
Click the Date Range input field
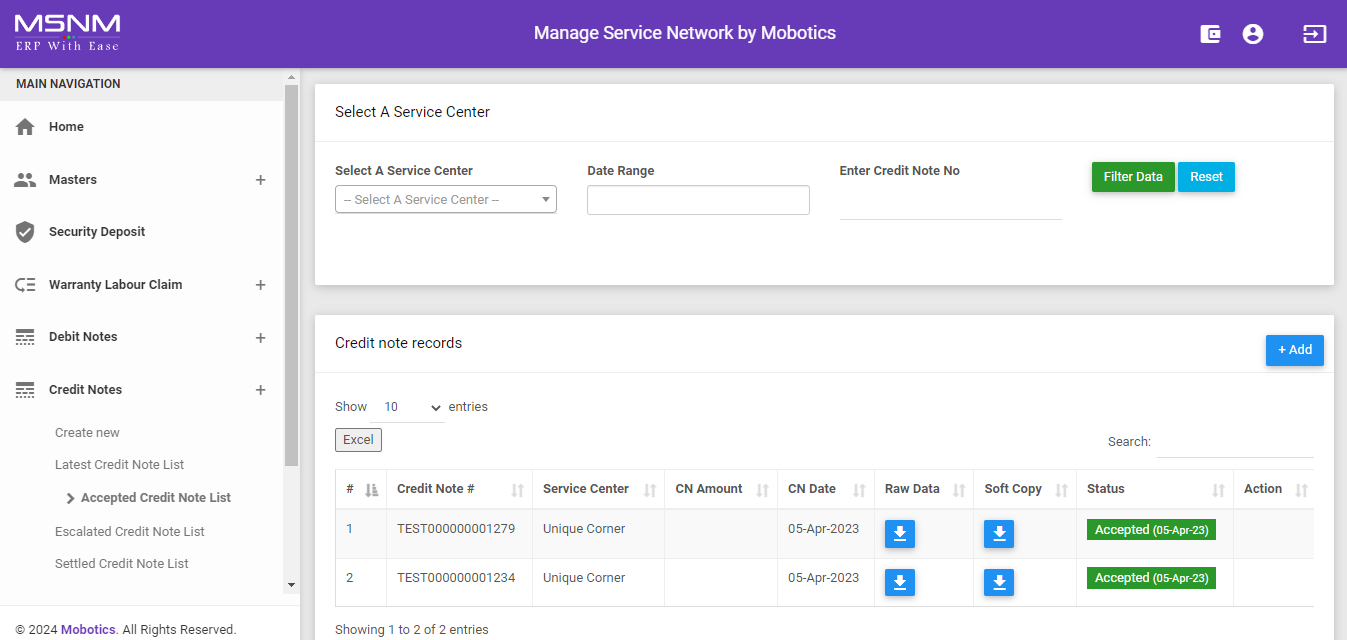point(698,200)
